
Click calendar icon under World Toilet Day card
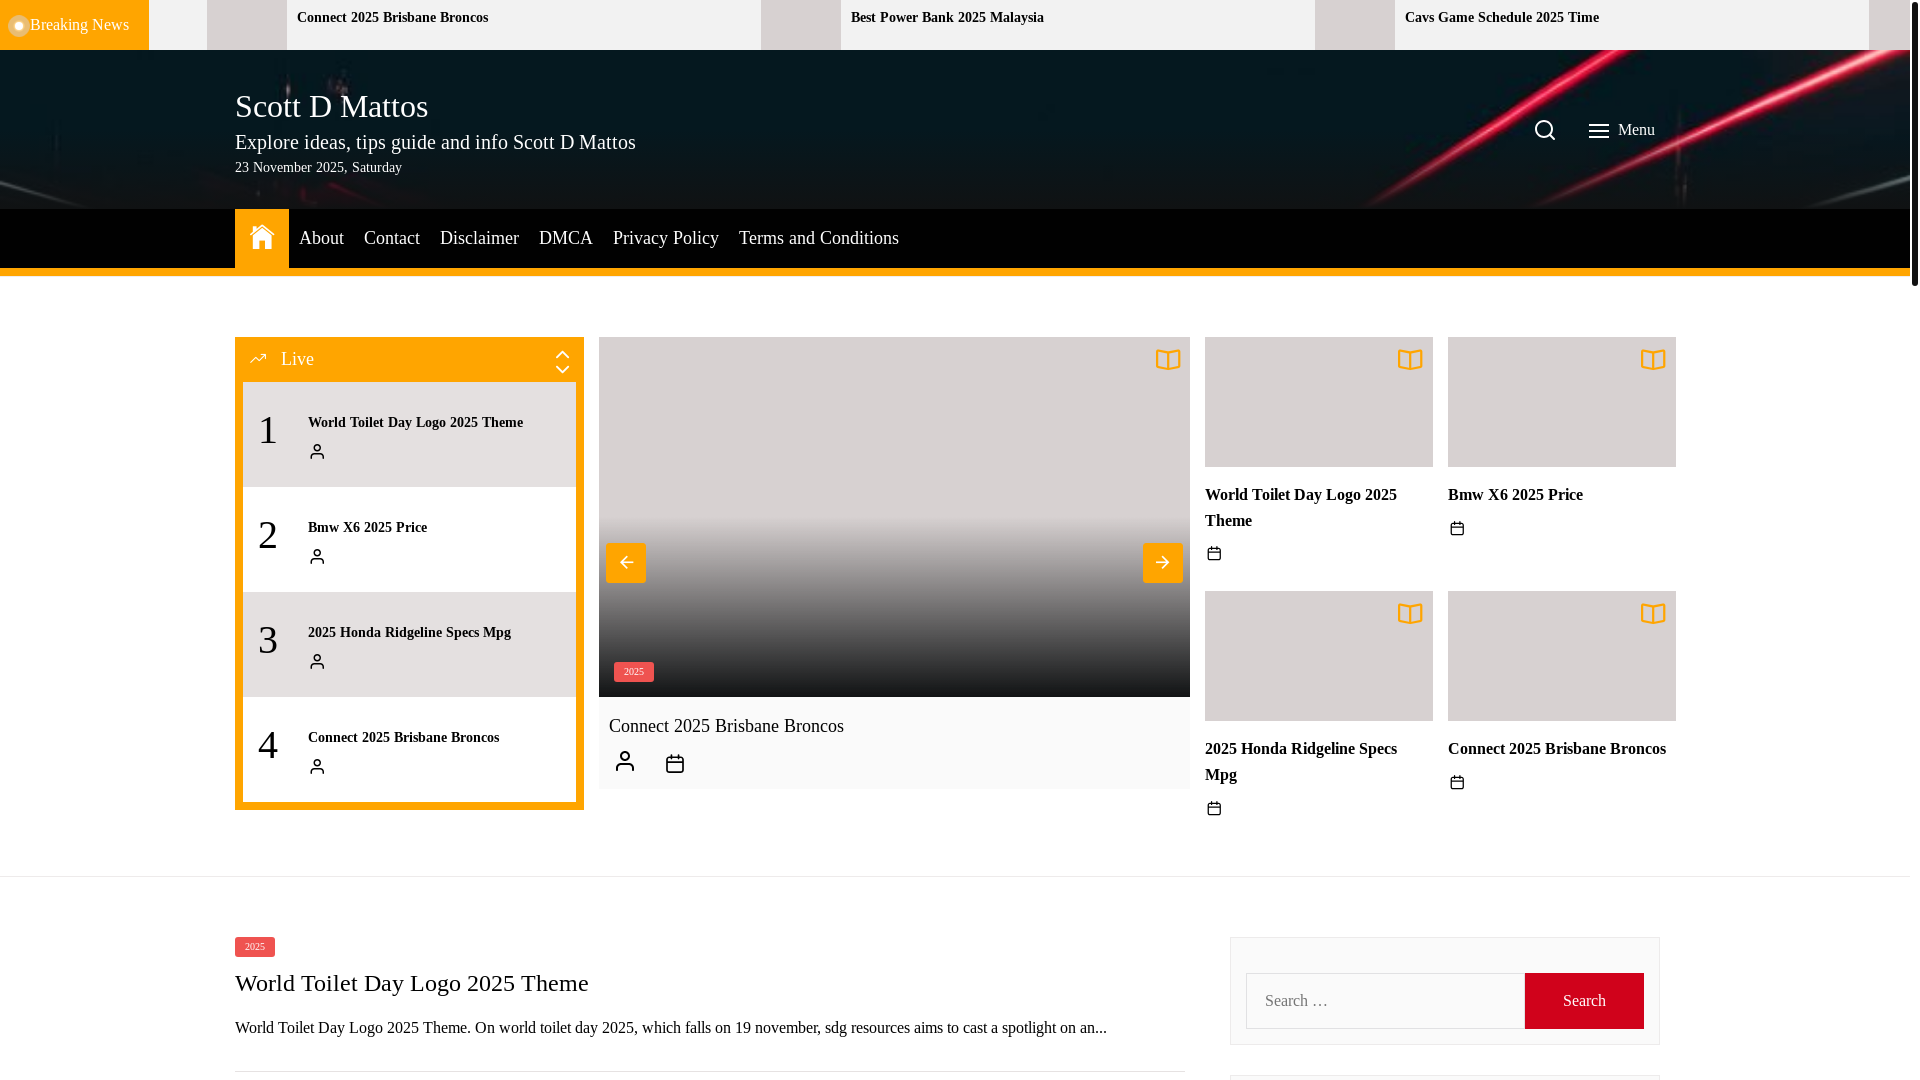coord(1214,554)
